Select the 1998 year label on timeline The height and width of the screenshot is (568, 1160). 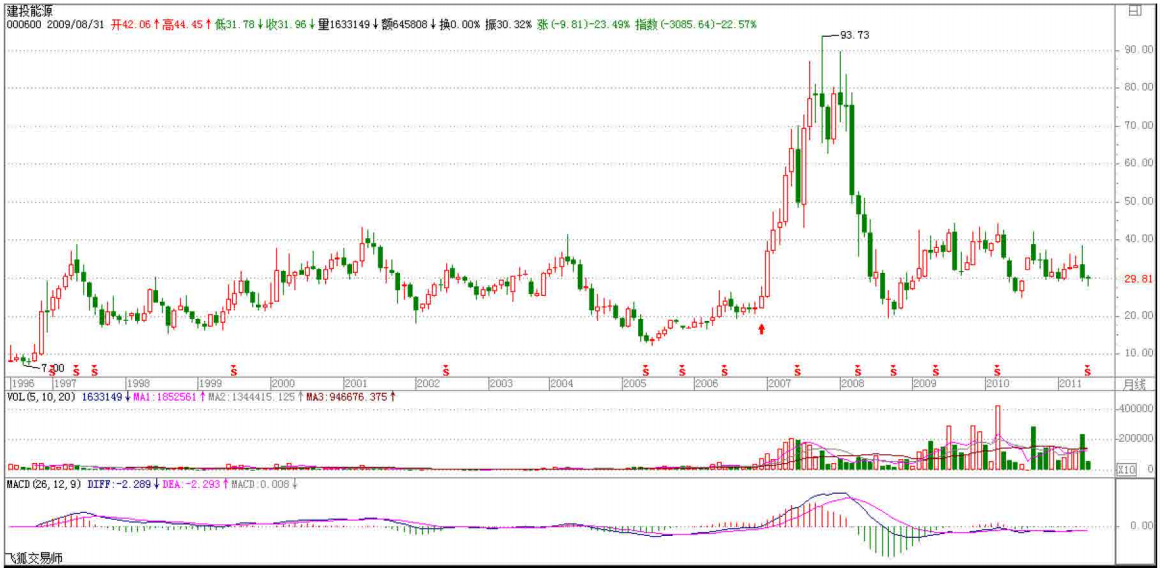click(x=138, y=384)
